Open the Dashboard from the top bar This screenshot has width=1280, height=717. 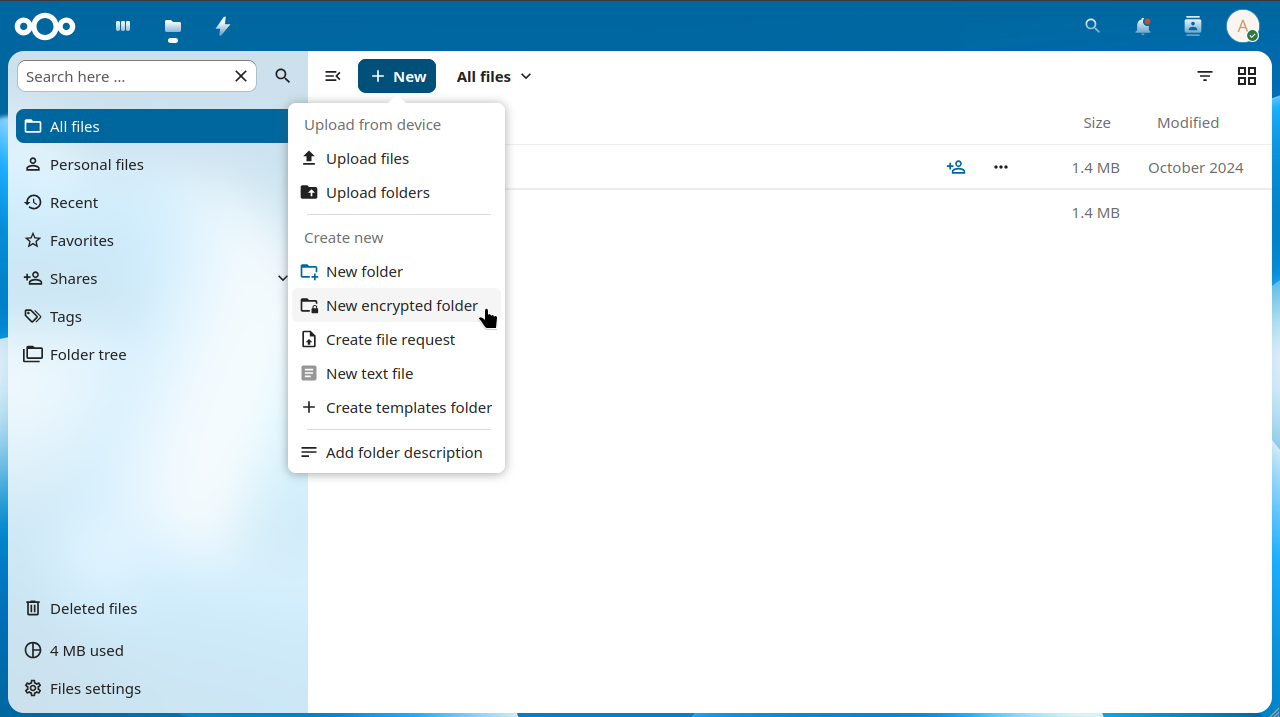point(122,26)
